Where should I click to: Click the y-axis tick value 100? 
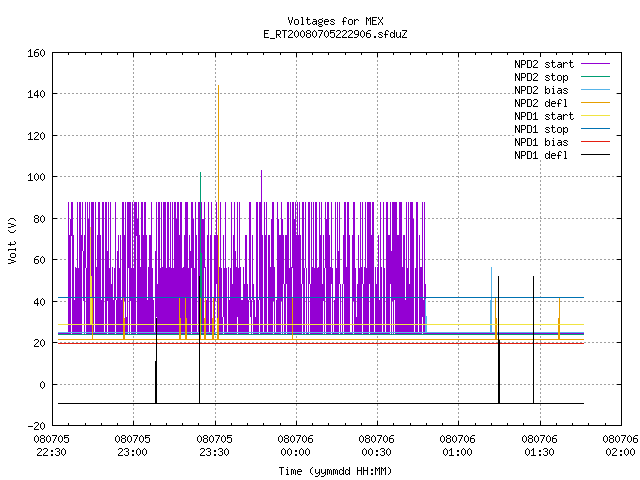36,177
